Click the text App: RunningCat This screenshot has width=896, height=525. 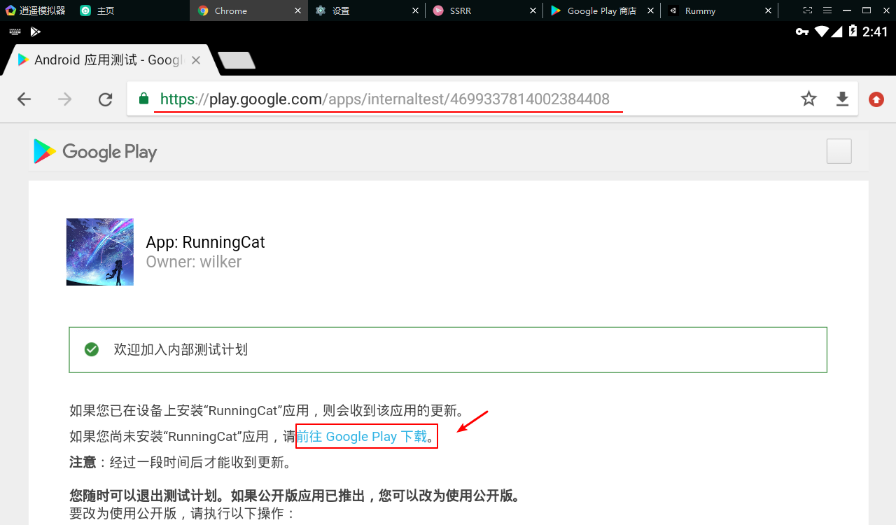click(205, 242)
